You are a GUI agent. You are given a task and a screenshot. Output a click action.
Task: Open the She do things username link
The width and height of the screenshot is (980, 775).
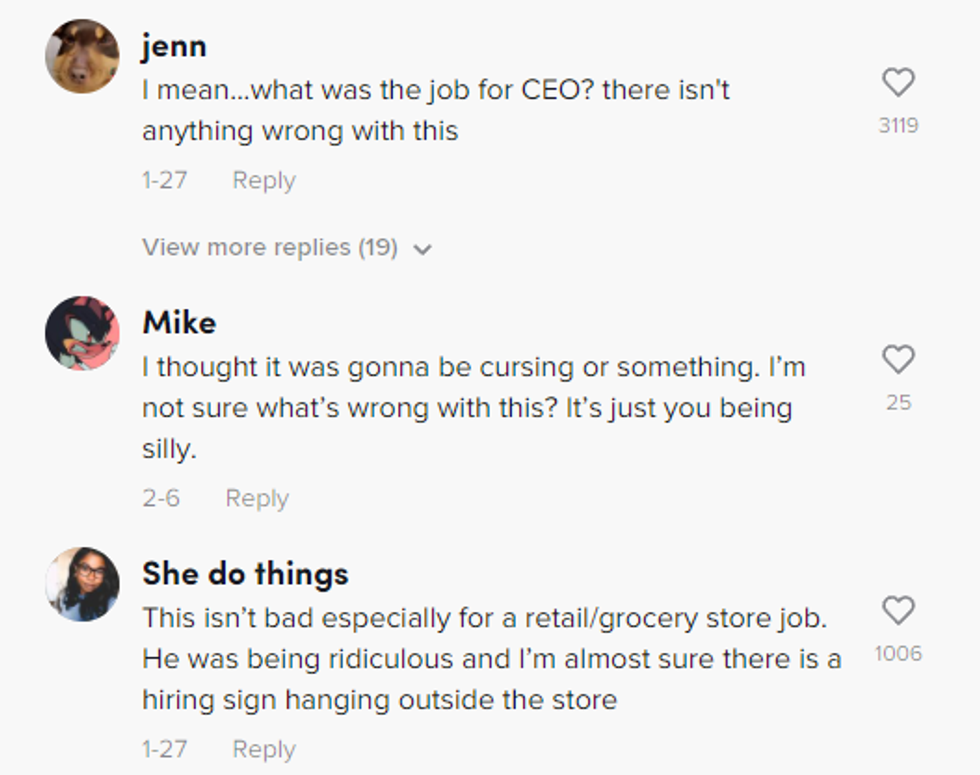[x=245, y=573]
